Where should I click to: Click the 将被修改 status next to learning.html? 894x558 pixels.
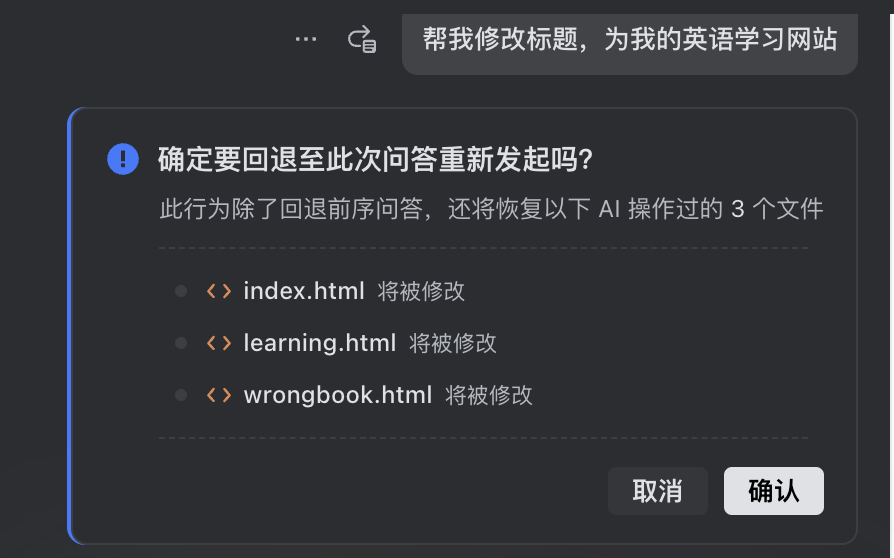pyautogui.click(x=453, y=343)
